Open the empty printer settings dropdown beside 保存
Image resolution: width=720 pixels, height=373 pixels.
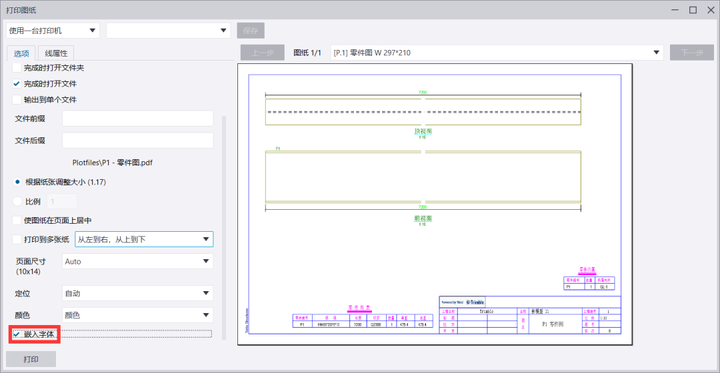[168, 31]
